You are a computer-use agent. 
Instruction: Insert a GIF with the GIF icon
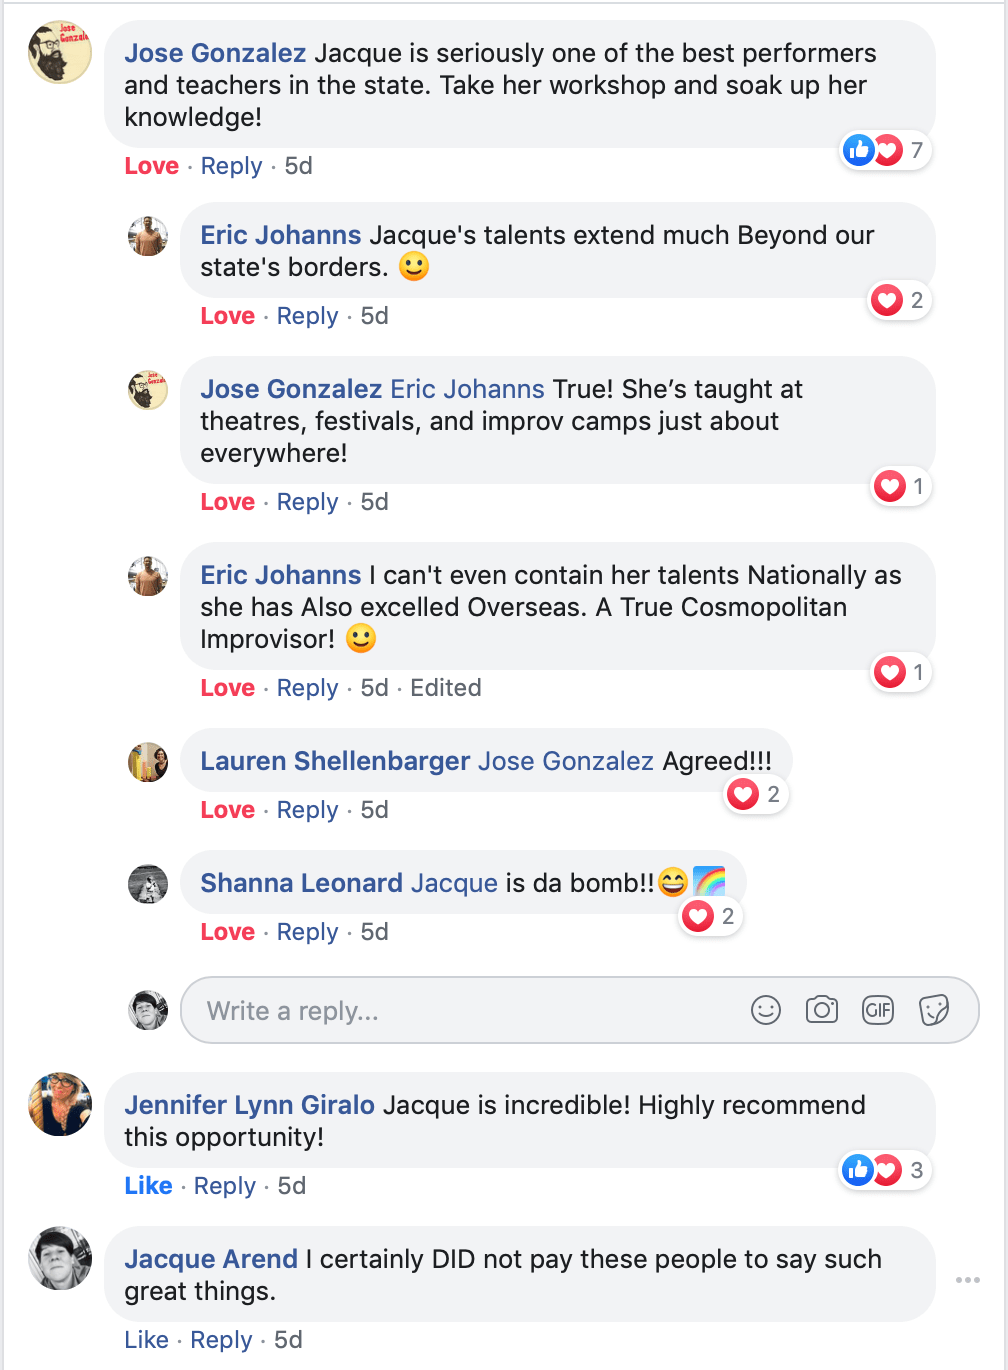[878, 1010]
